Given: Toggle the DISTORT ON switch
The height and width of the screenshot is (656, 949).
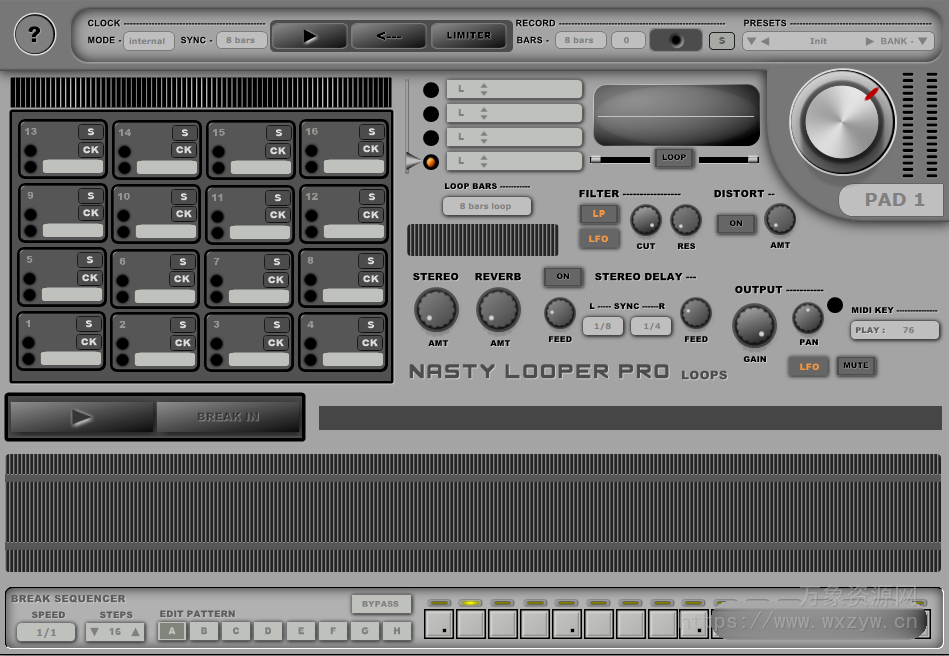Looking at the screenshot, I should [x=736, y=223].
